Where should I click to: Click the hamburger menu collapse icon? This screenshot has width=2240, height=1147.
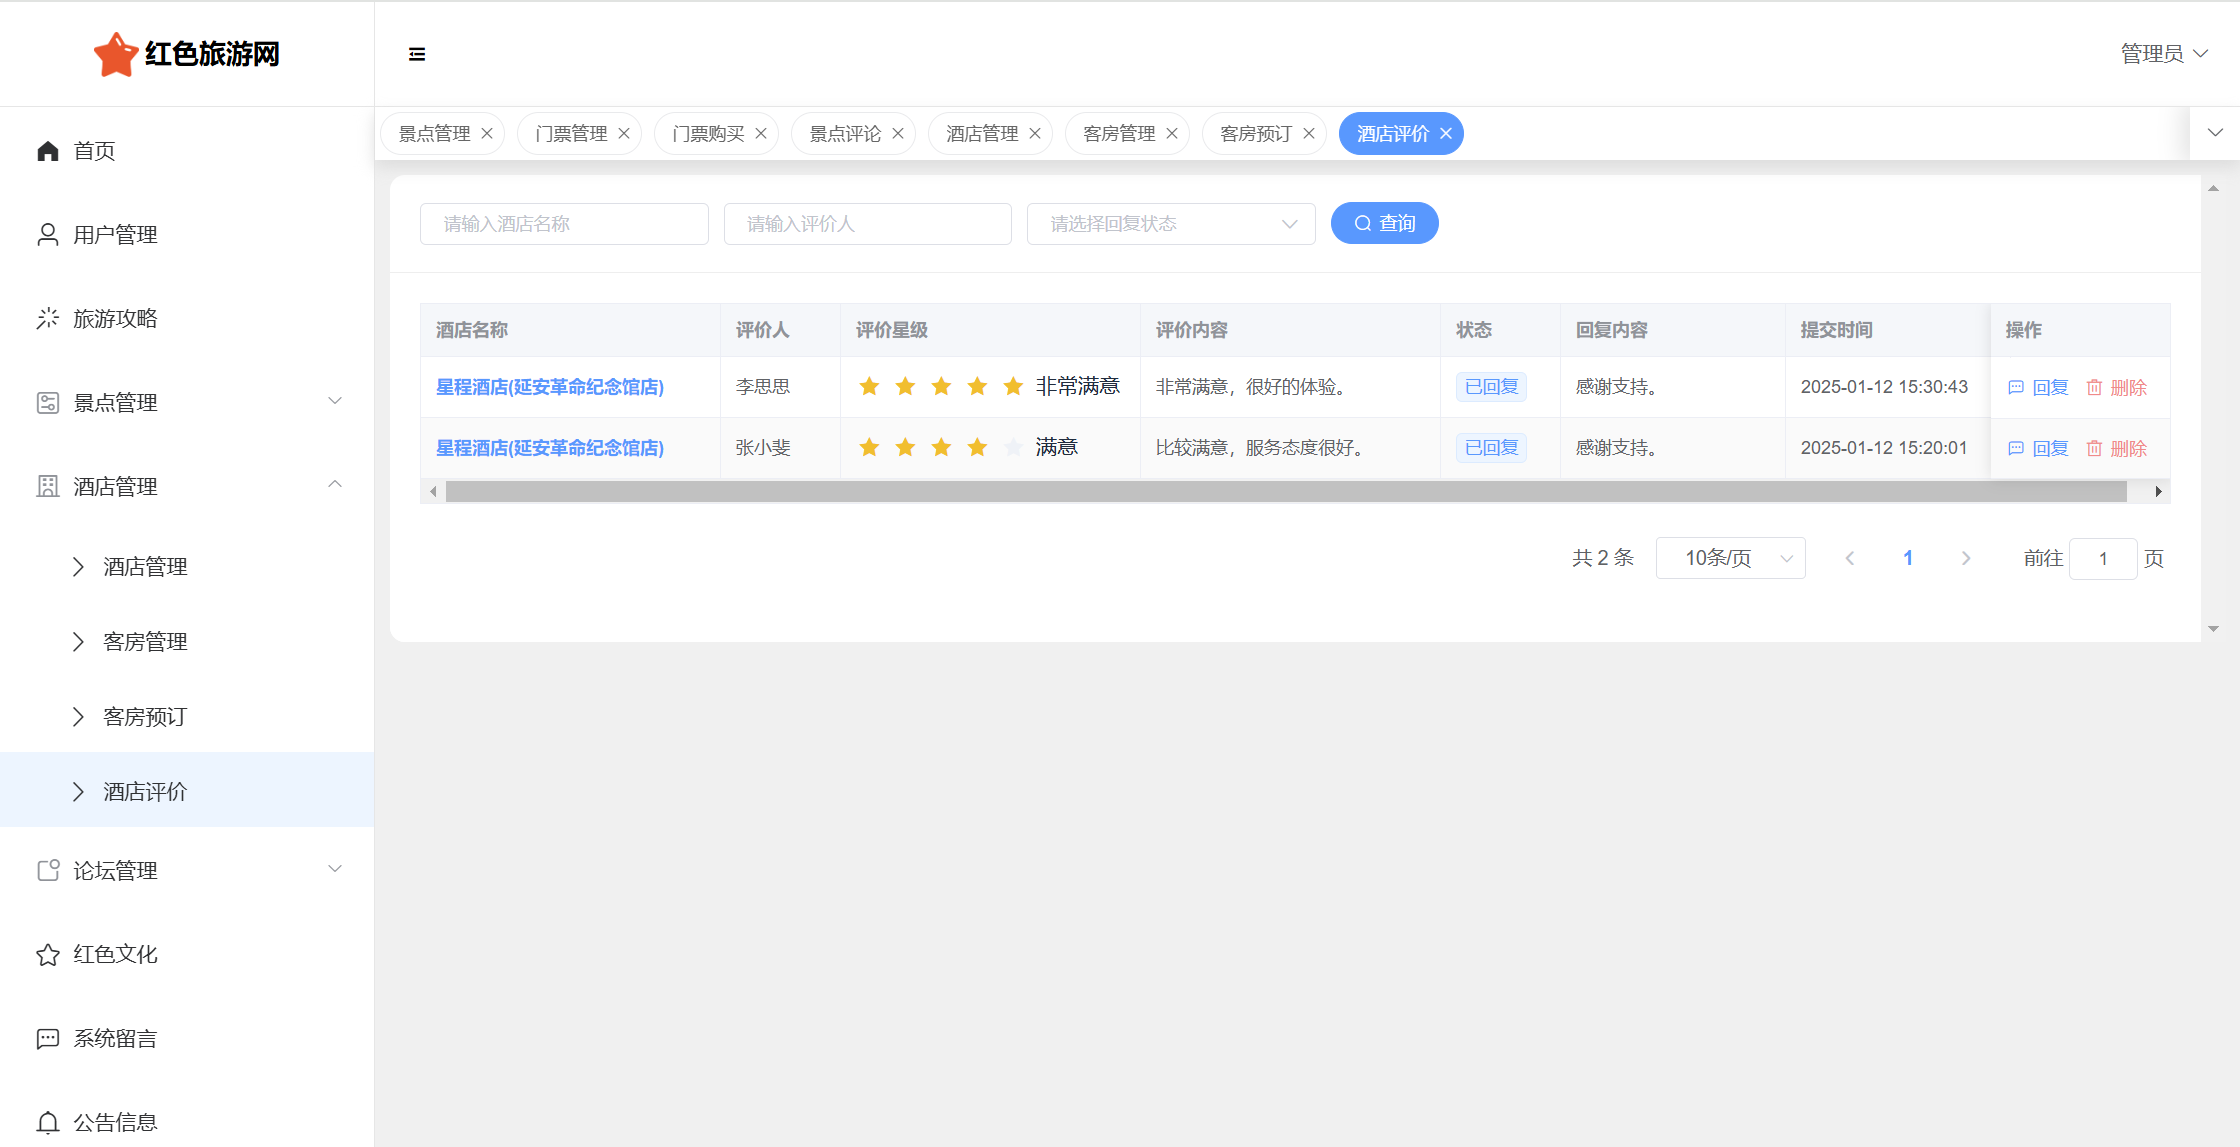click(417, 54)
